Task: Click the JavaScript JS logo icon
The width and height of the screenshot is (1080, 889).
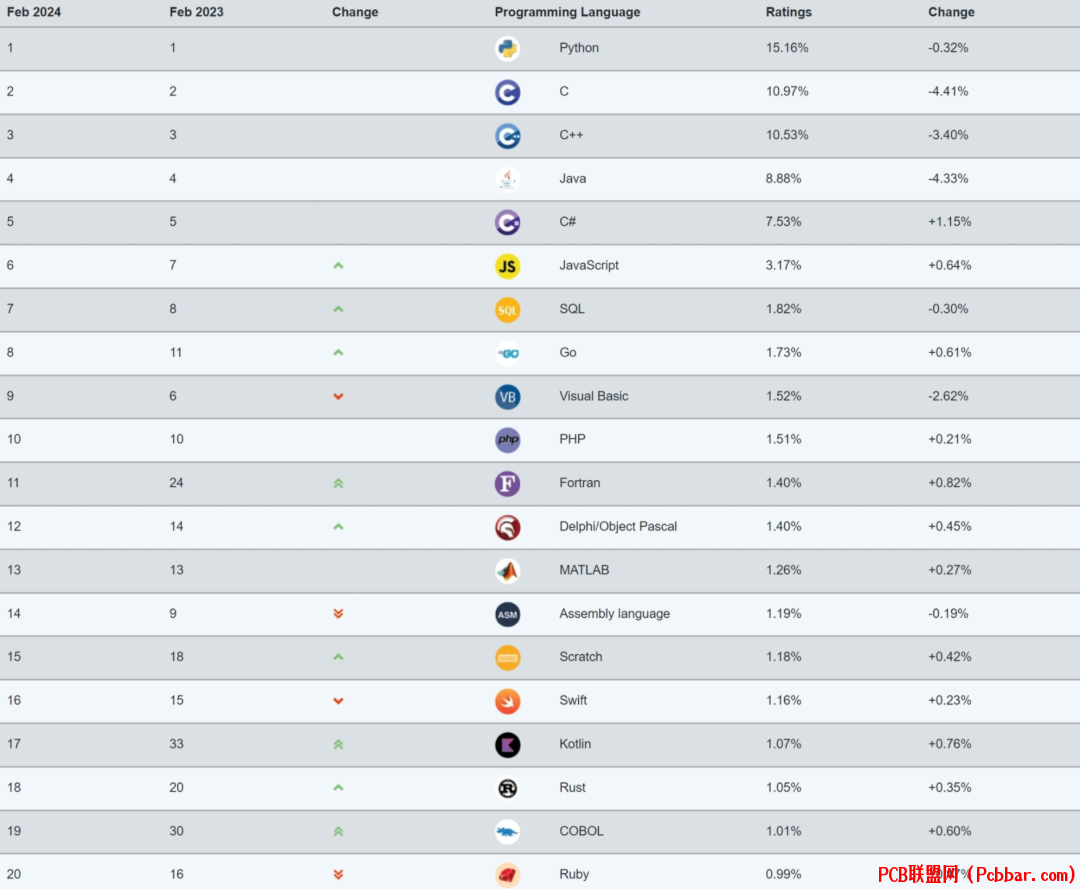Action: tap(508, 266)
